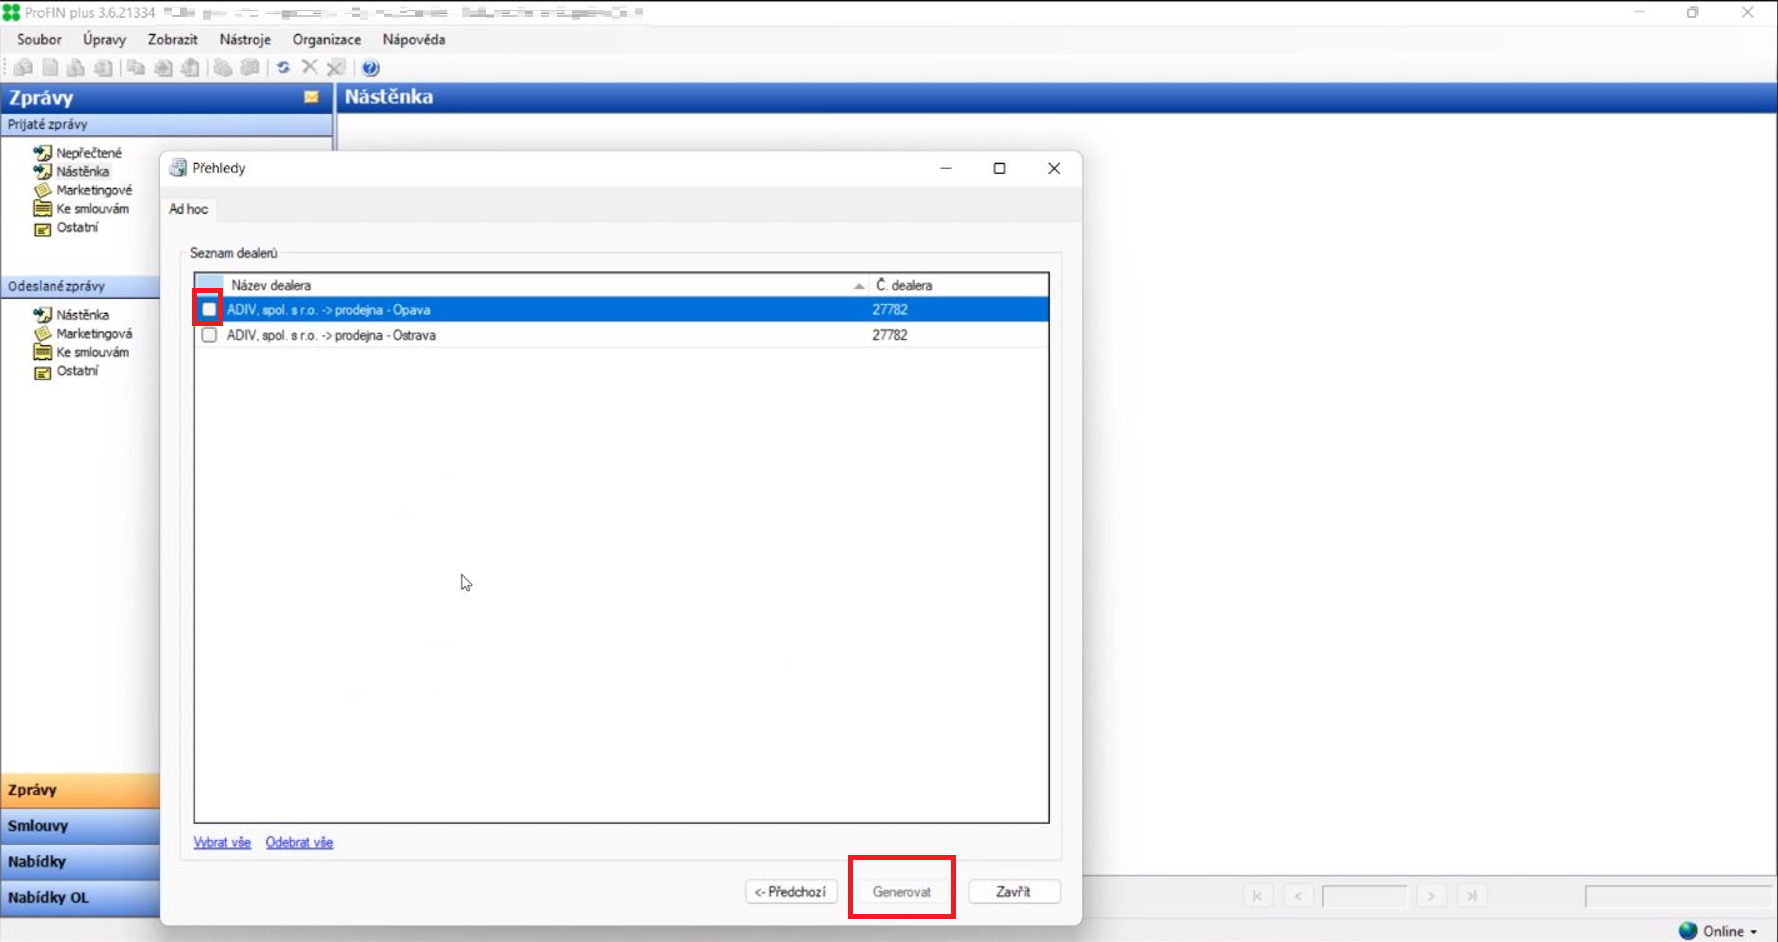Click the blue help question mark icon
The height and width of the screenshot is (942, 1778).
370,68
